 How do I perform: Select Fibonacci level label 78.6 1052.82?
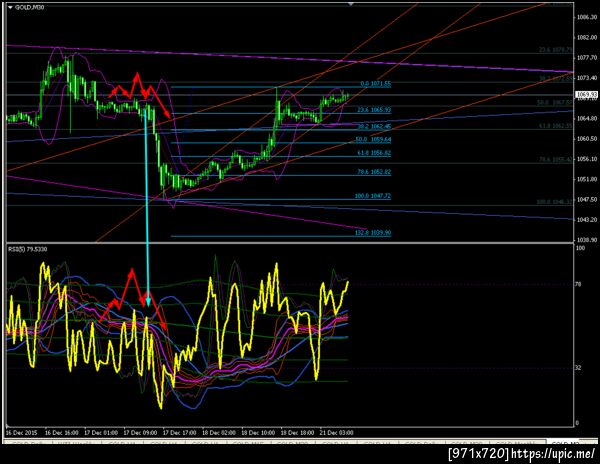tap(374, 172)
